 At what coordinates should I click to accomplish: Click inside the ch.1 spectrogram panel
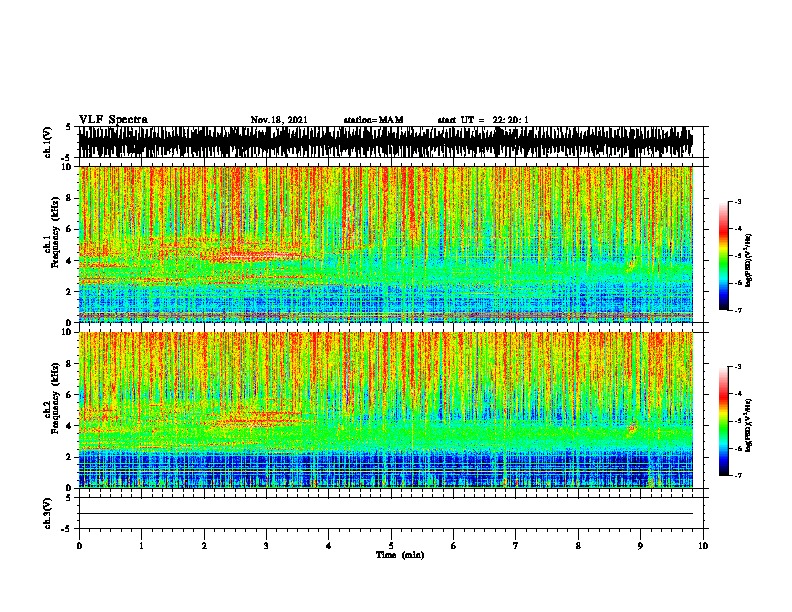point(386,244)
